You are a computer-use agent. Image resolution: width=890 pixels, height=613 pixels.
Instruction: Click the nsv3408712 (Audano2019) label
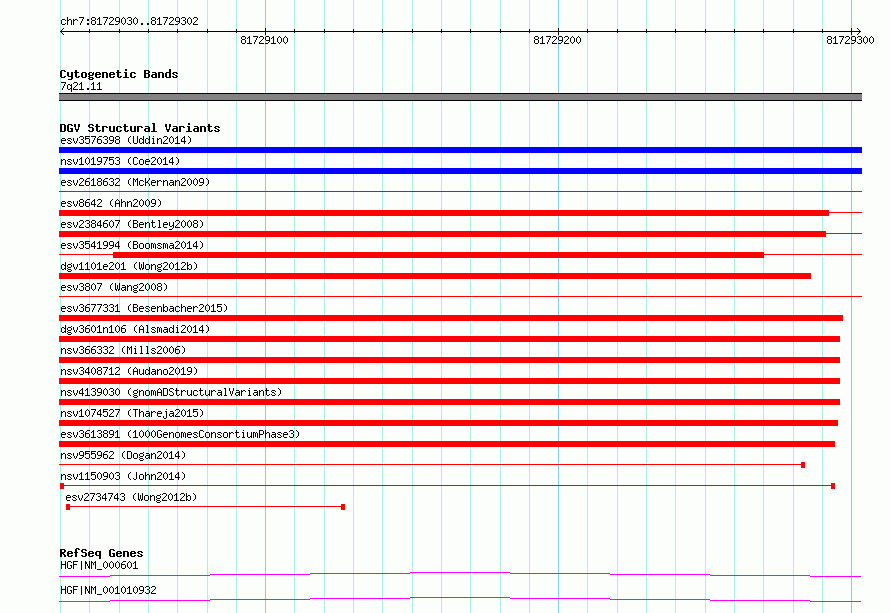tap(129, 371)
